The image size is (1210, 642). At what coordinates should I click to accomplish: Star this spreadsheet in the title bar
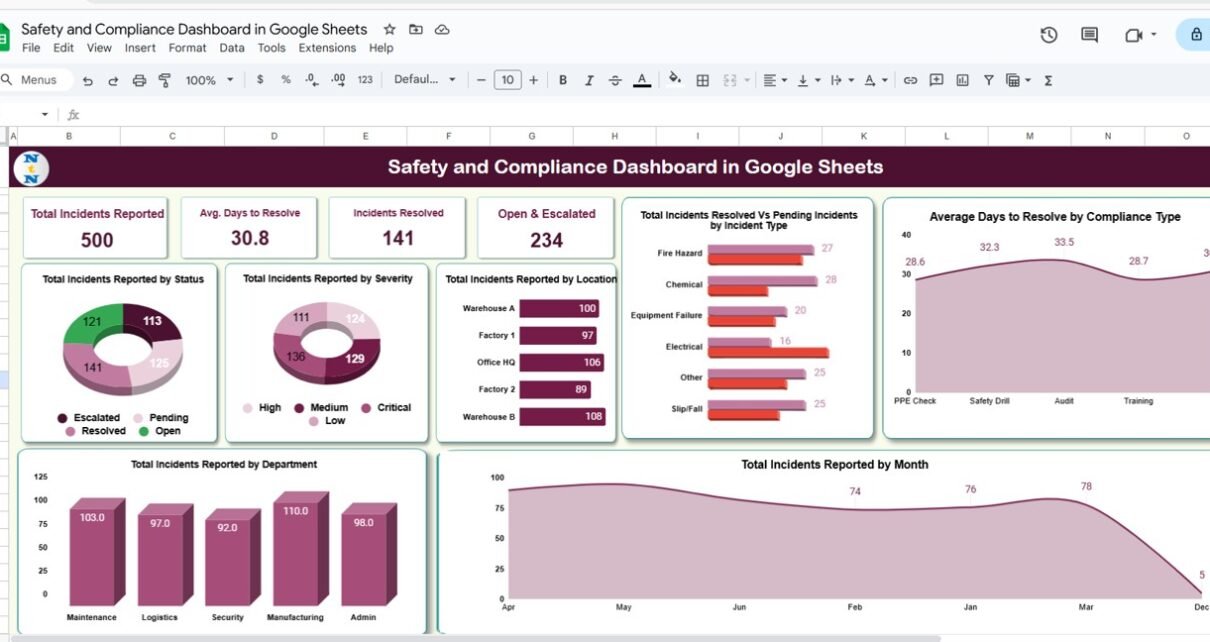click(389, 30)
